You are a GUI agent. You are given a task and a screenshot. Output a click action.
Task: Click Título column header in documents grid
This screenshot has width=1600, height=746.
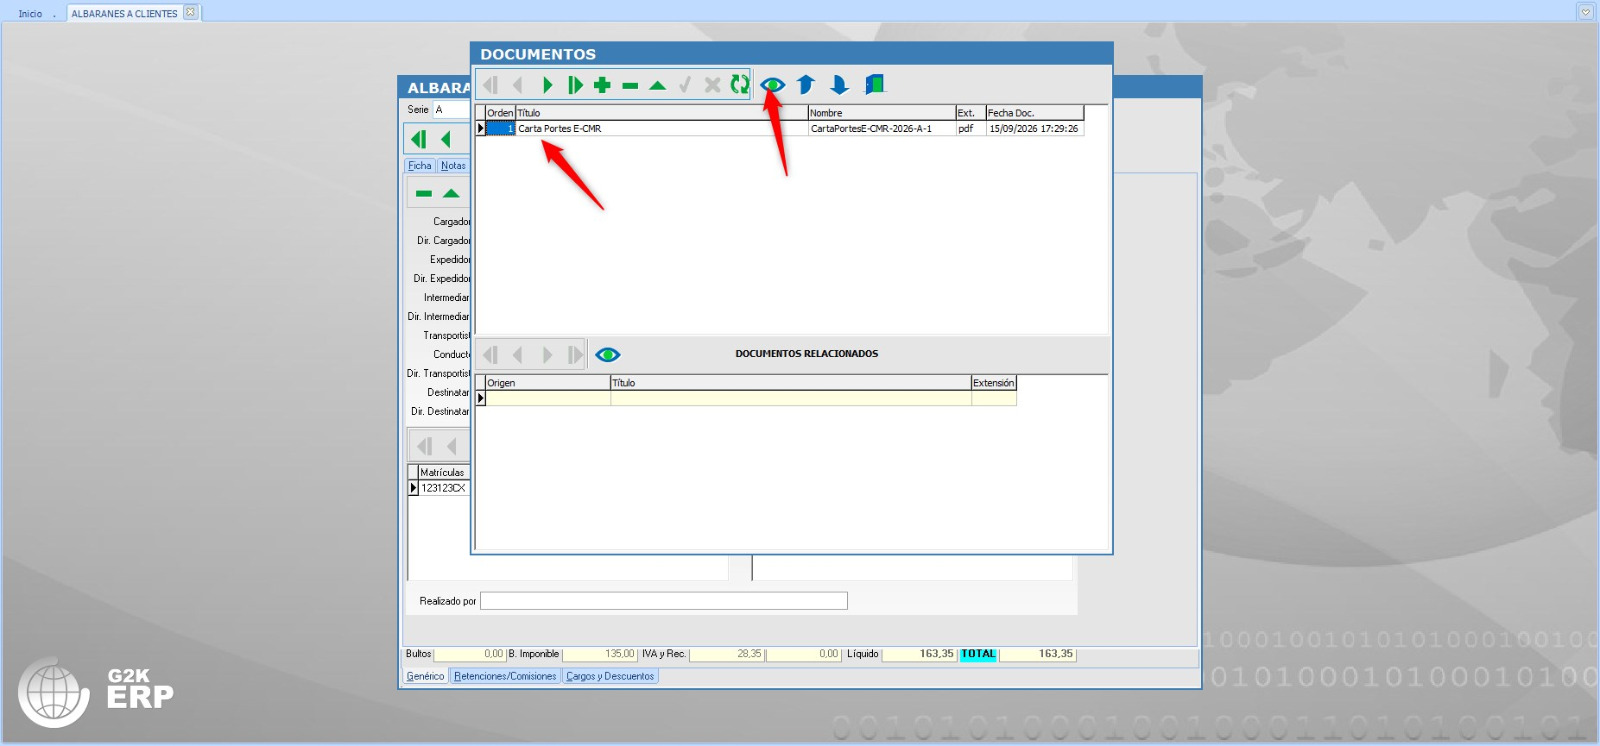(661, 113)
